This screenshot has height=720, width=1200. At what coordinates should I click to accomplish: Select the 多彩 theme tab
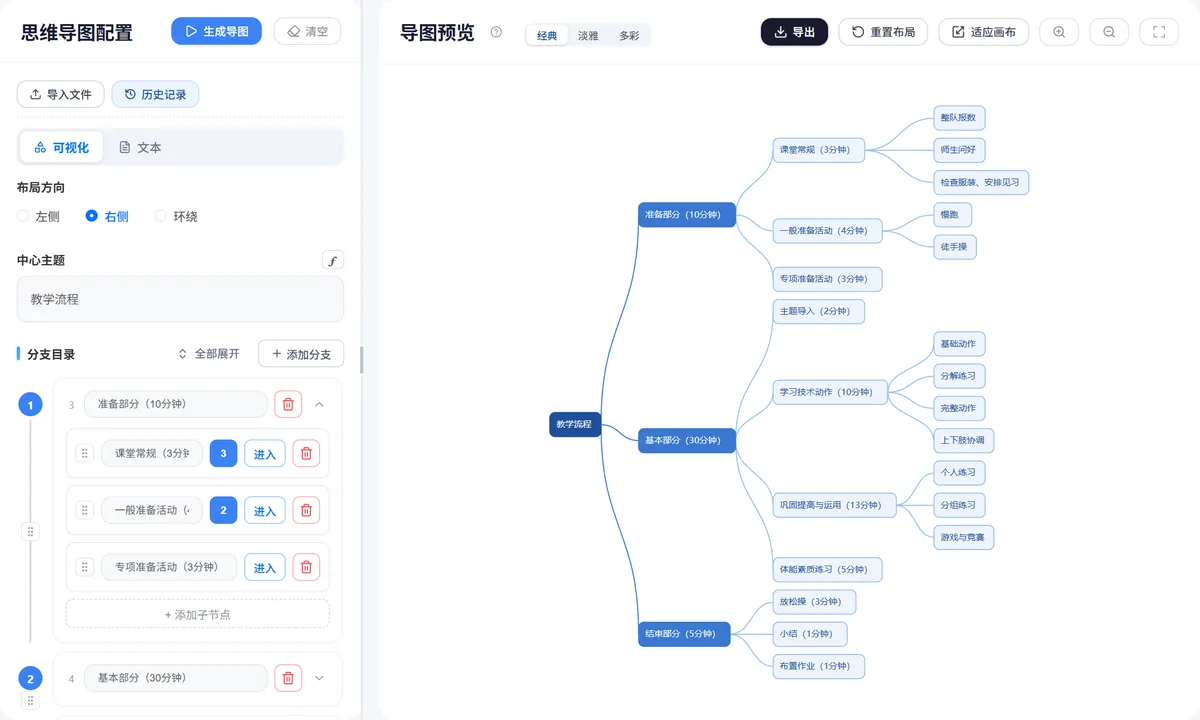[x=629, y=35]
